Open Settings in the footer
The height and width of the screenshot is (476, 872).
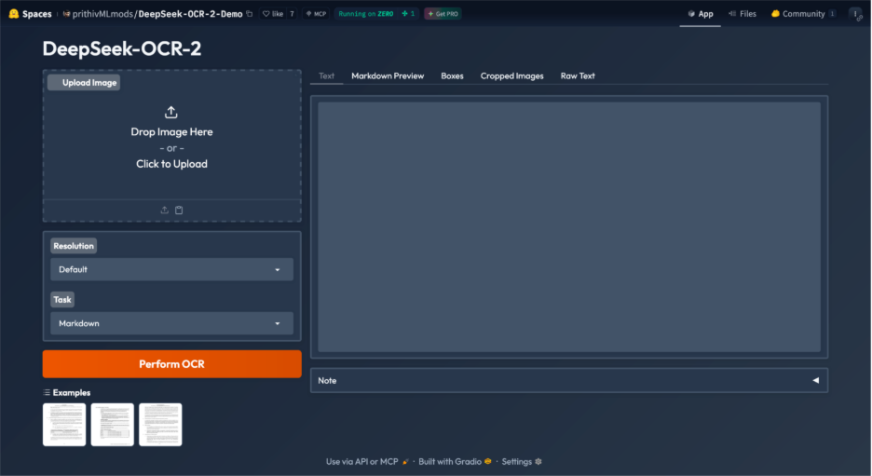click(522, 462)
